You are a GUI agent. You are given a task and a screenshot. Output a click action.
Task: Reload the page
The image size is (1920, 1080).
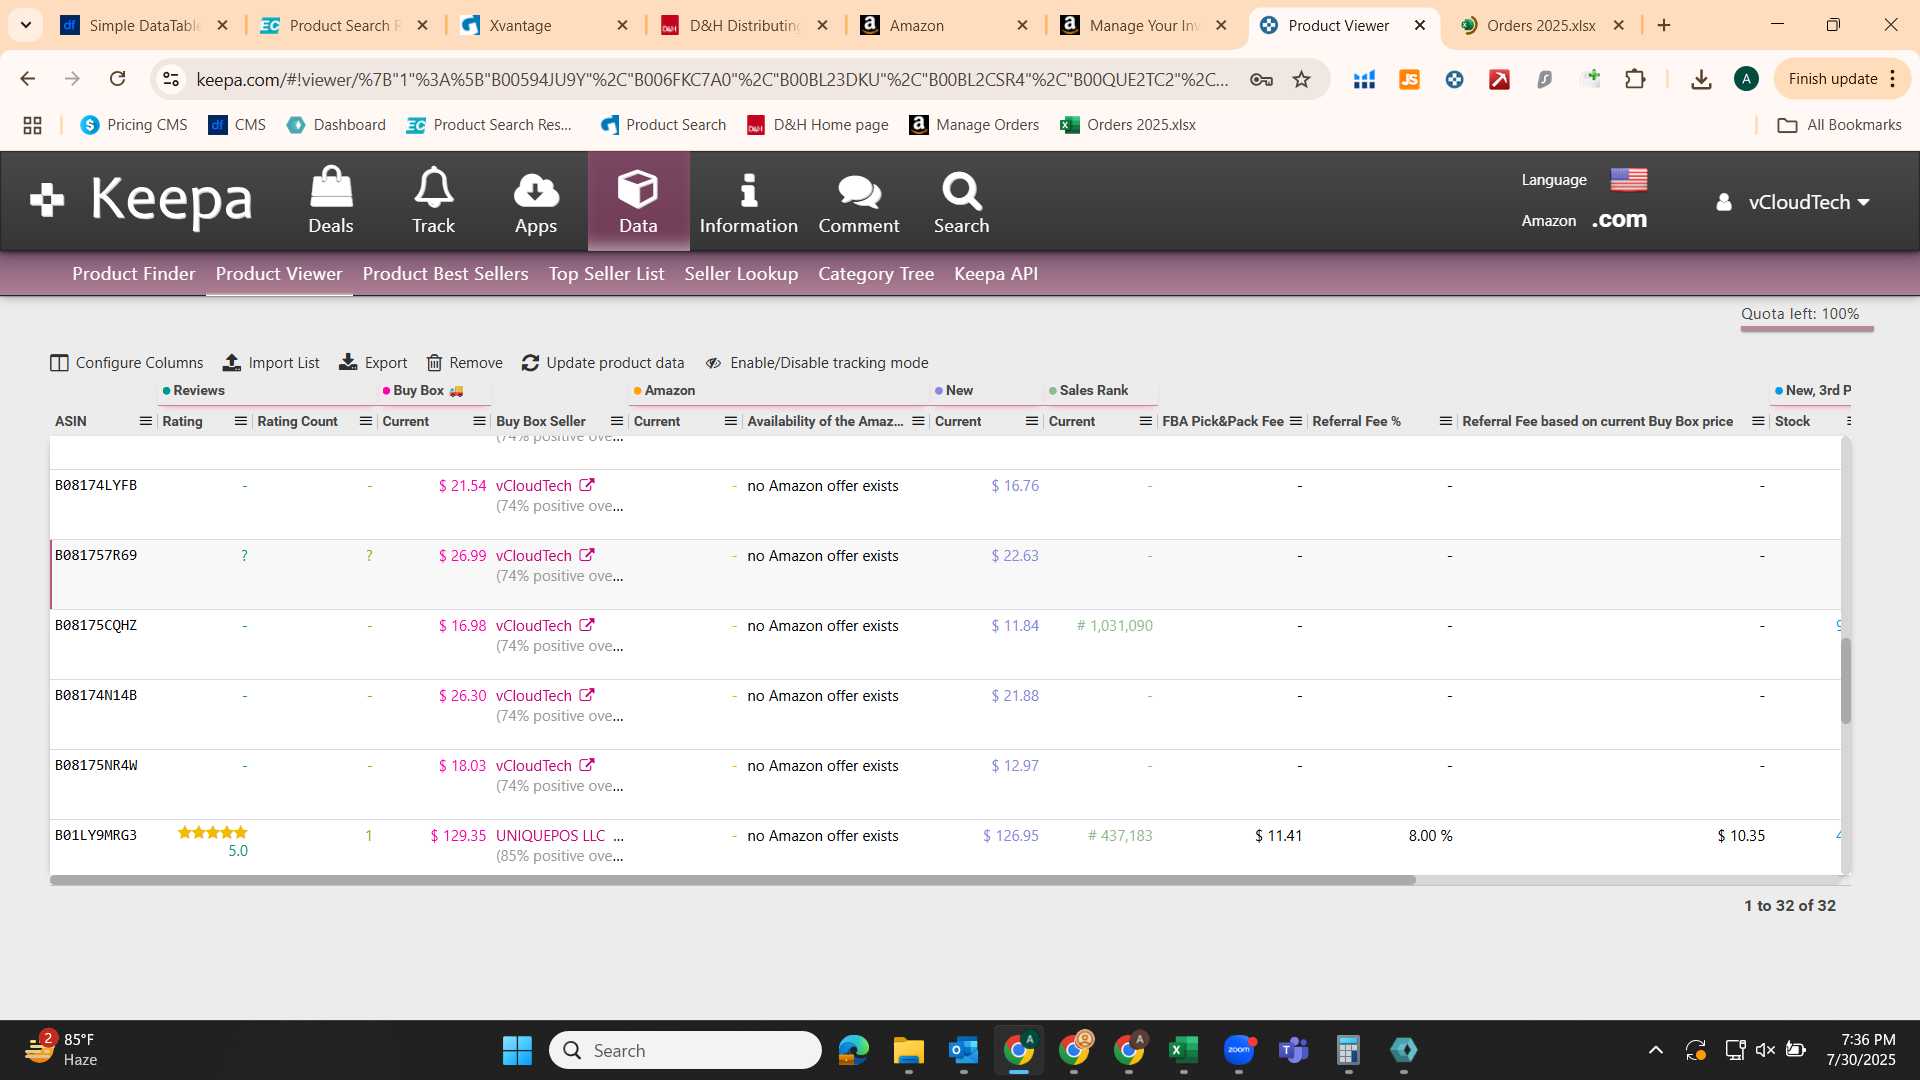point(117,79)
